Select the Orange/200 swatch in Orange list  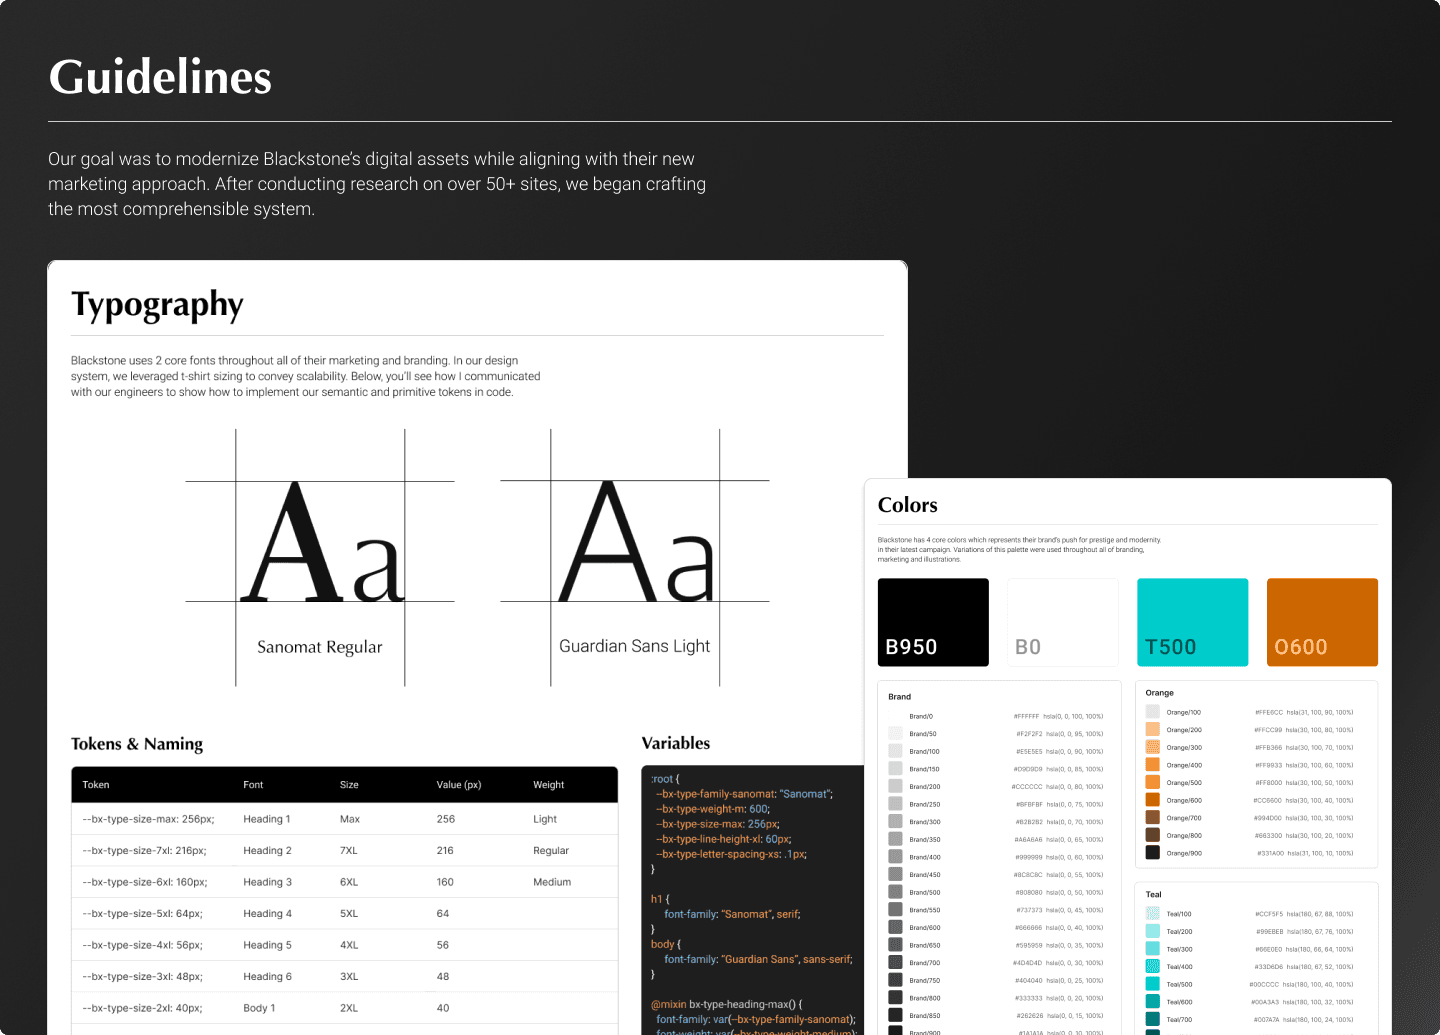click(x=1152, y=730)
